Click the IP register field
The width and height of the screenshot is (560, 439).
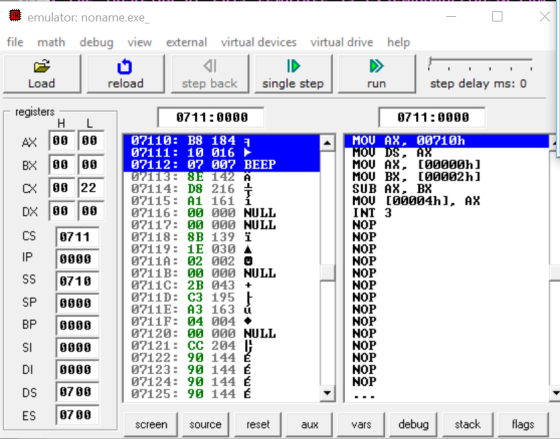[x=77, y=259]
